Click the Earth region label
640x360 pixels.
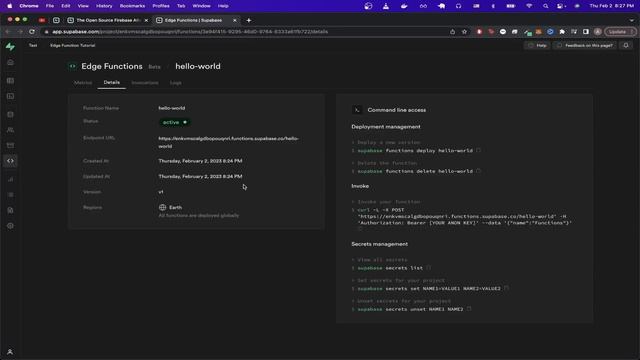pos(176,207)
